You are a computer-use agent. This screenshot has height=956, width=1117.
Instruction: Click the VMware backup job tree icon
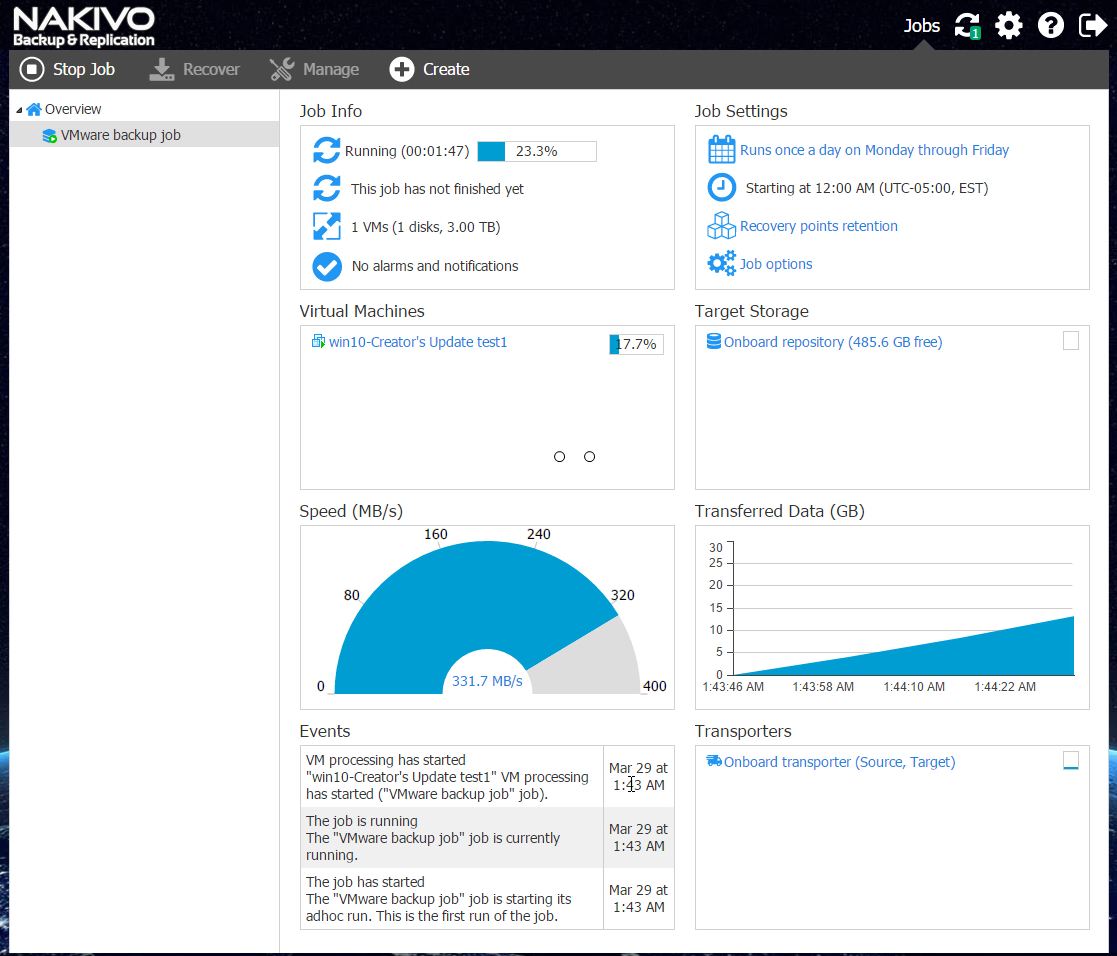(49, 135)
